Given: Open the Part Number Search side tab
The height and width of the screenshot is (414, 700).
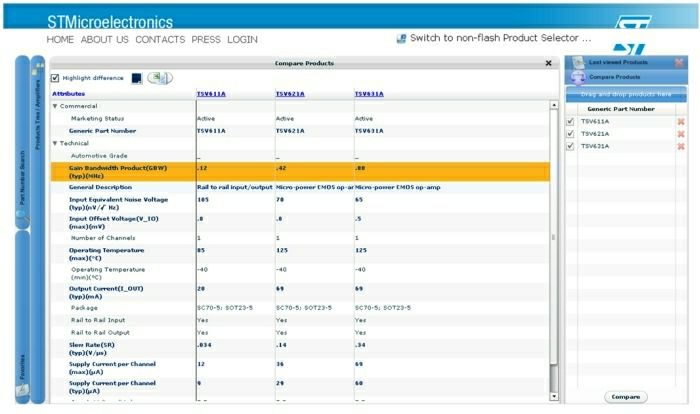Looking at the screenshot, I should pos(22,142).
